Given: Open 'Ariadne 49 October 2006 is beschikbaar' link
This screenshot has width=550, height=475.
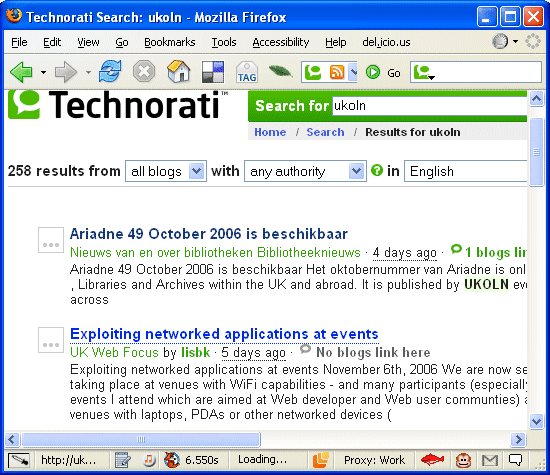Looking at the screenshot, I should 209,234.
